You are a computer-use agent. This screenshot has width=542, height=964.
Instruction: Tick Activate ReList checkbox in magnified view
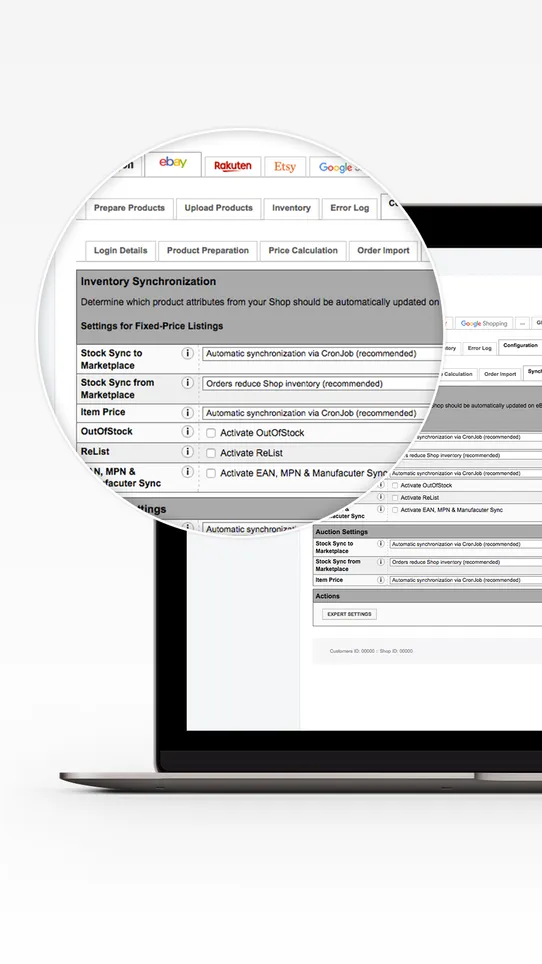[211, 453]
